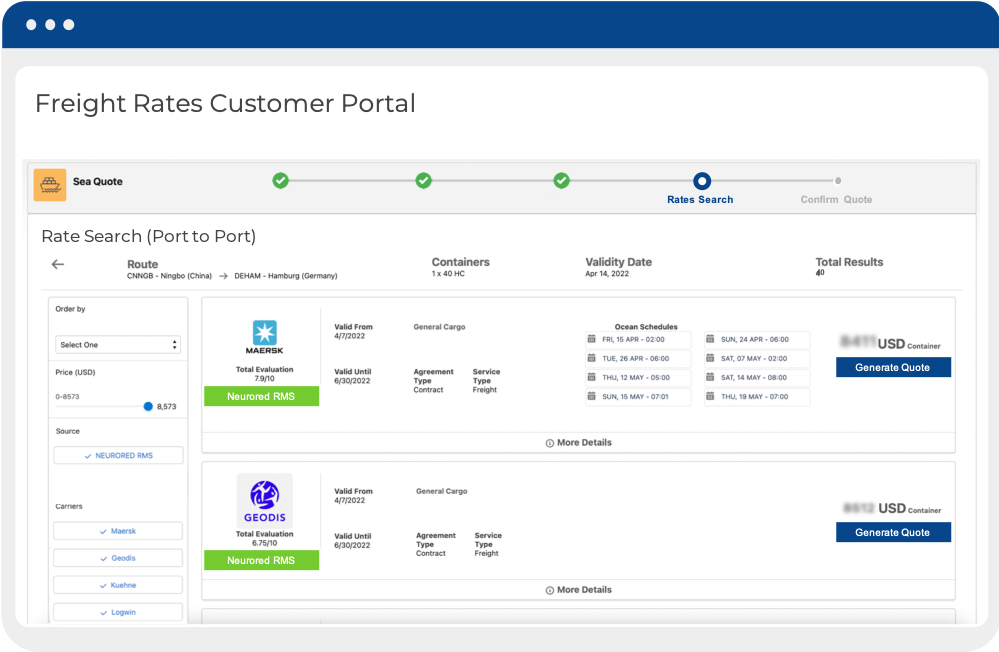Toggle the Maersk carrier filter
Screen dimensions: 999x652
pos(117,530)
